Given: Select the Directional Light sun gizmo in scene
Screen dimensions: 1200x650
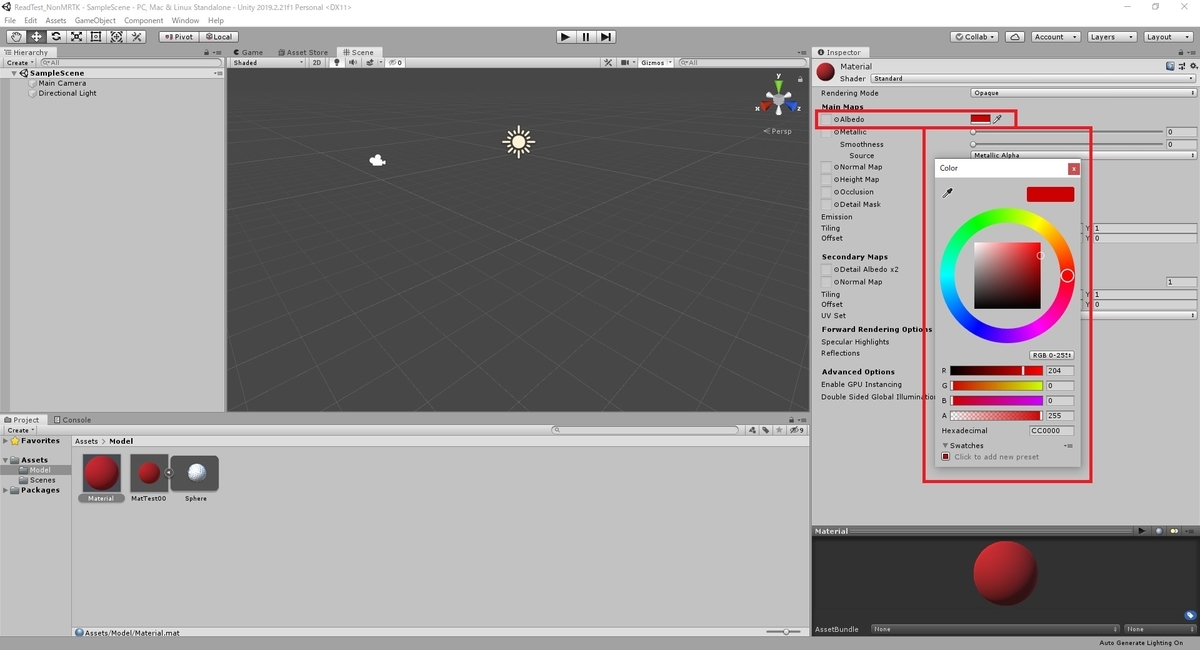Looking at the screenshot, I should 518,142.
